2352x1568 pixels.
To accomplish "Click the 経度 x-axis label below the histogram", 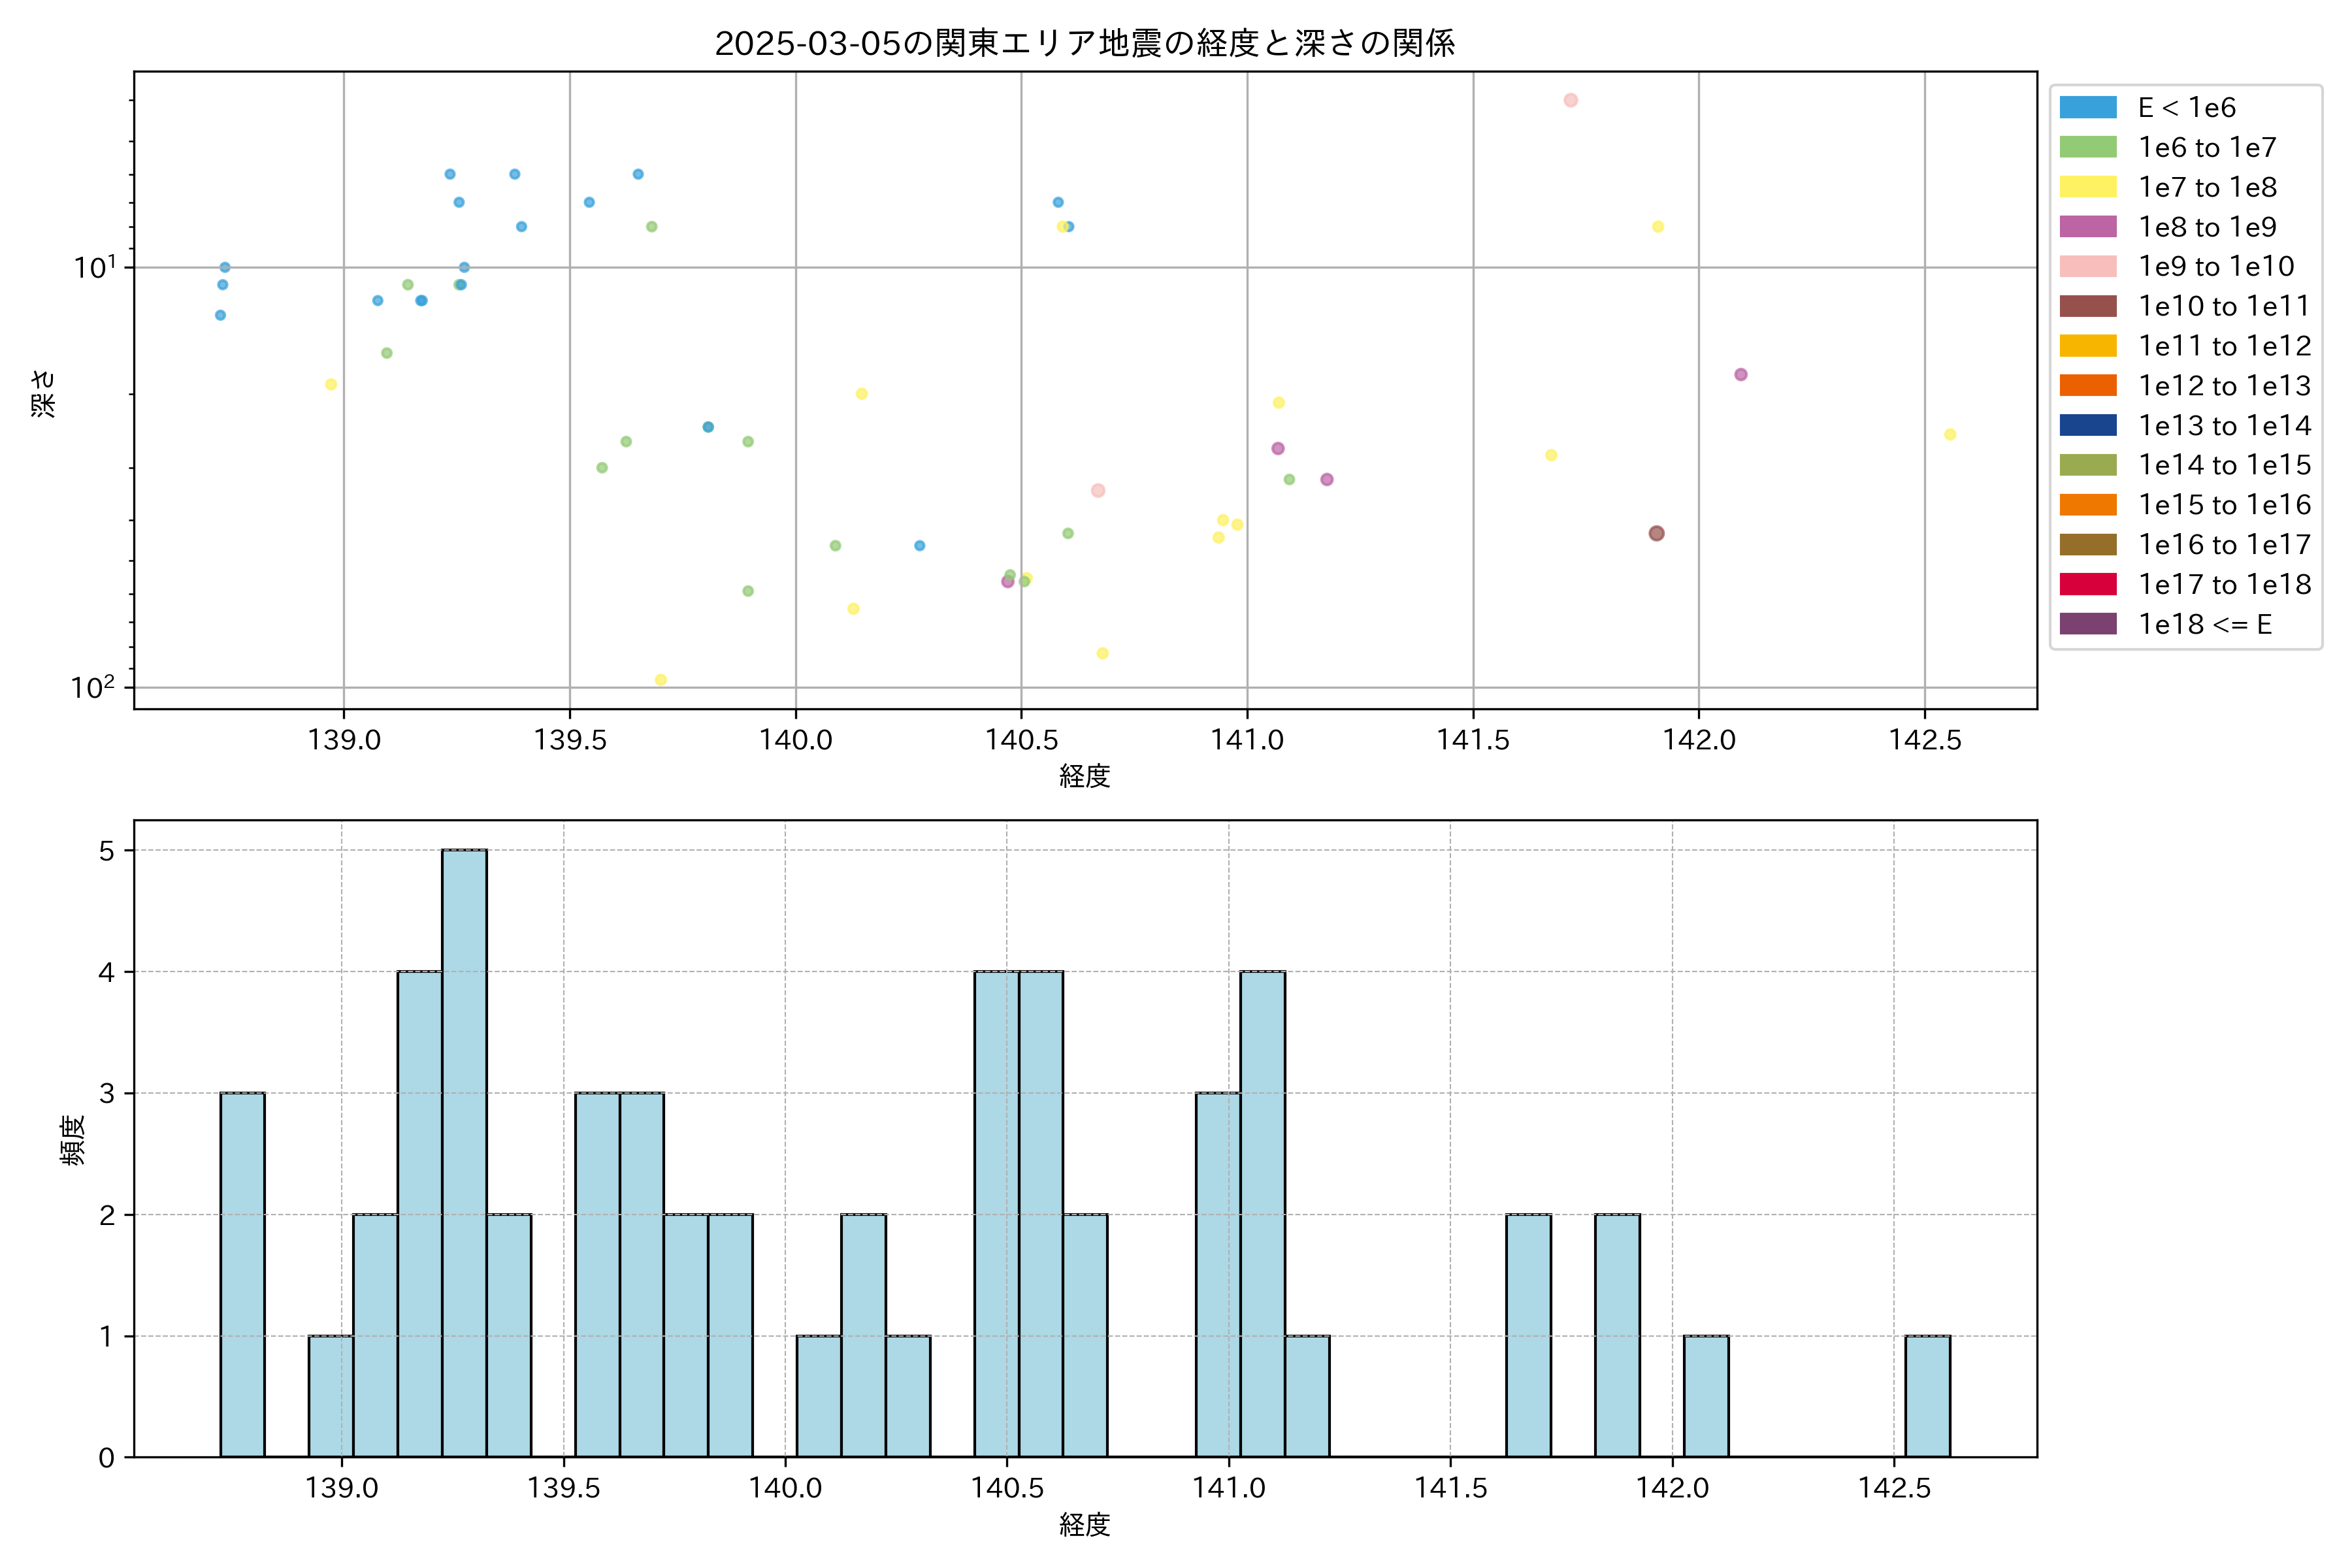I will 1084,1524.
